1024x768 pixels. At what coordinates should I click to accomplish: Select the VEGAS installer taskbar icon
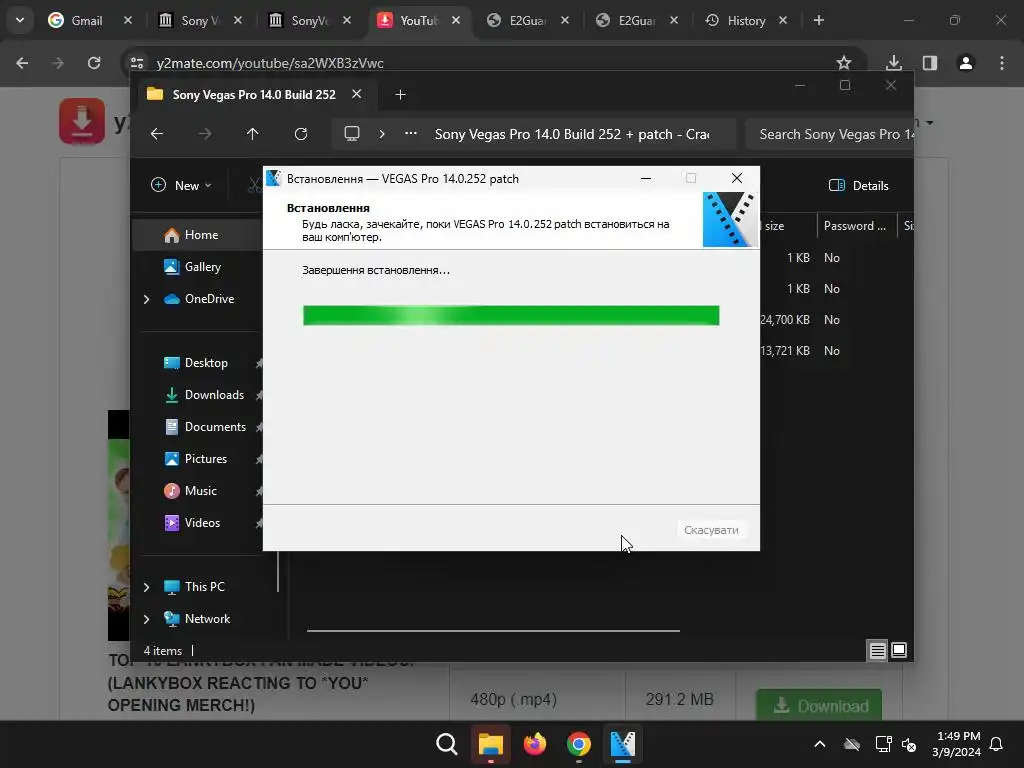(x=622, y=744)
